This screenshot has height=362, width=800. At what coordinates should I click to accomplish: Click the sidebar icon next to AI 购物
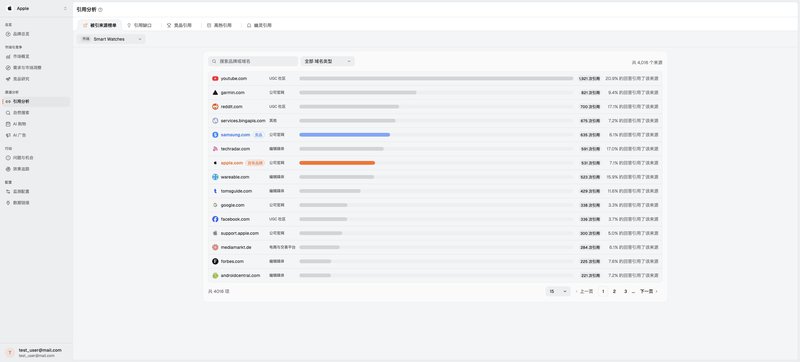[x=8, y=124]
